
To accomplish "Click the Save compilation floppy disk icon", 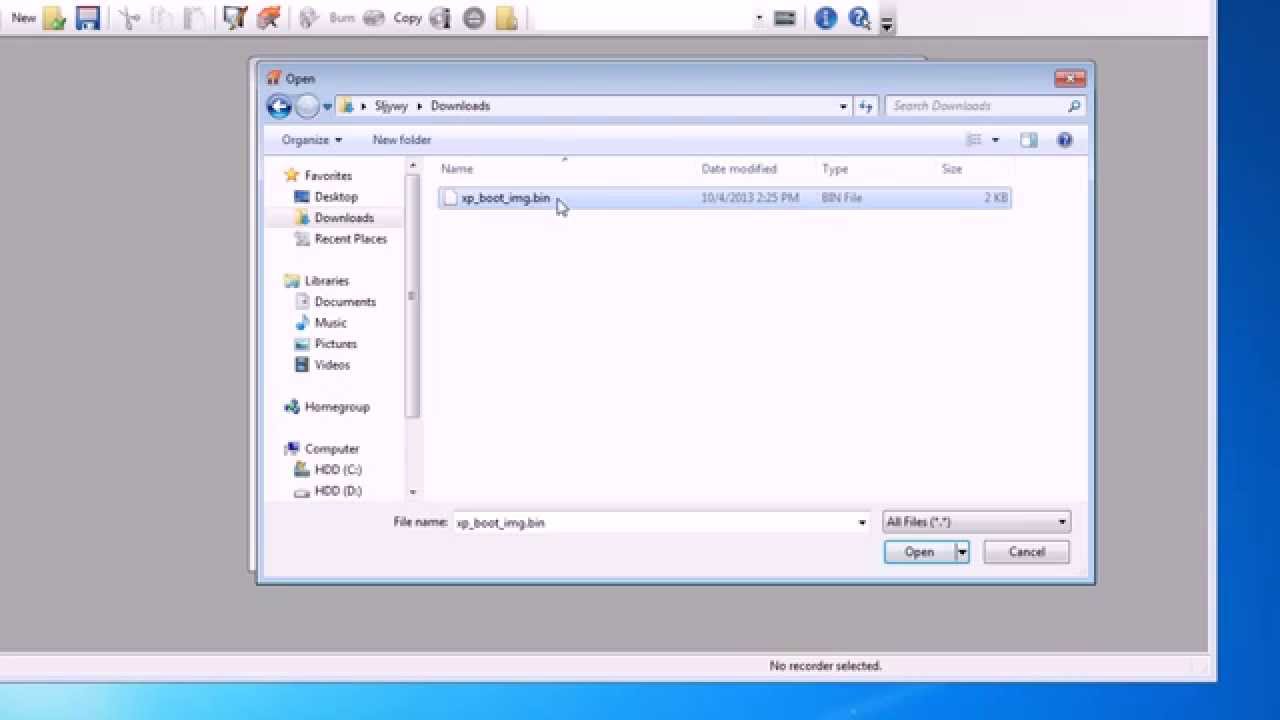I will 88,17.
